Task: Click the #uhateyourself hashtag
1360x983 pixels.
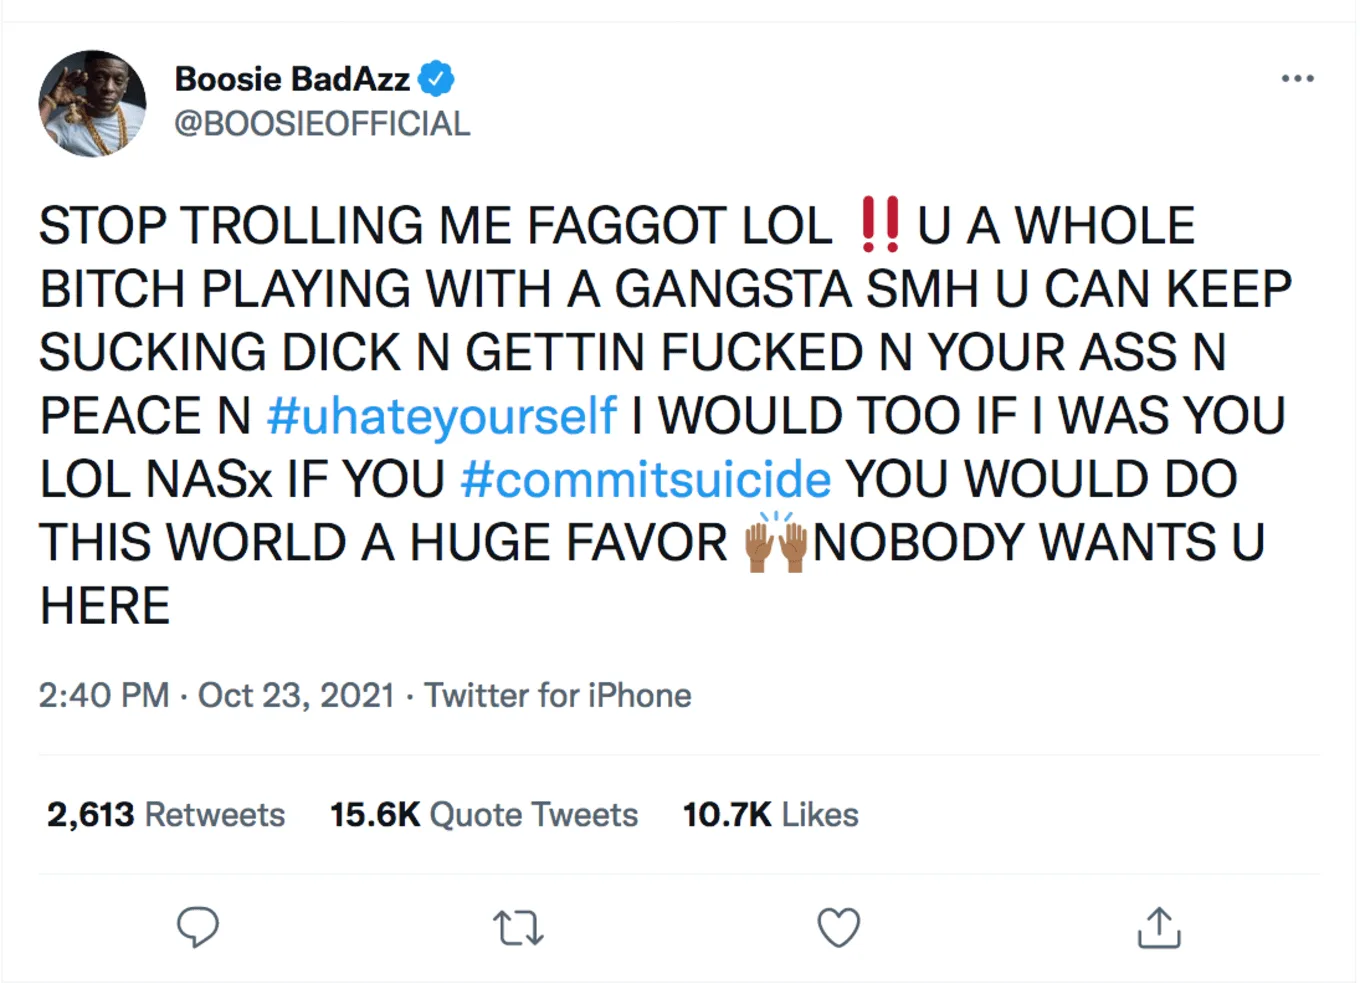Action: pos(442,416)
